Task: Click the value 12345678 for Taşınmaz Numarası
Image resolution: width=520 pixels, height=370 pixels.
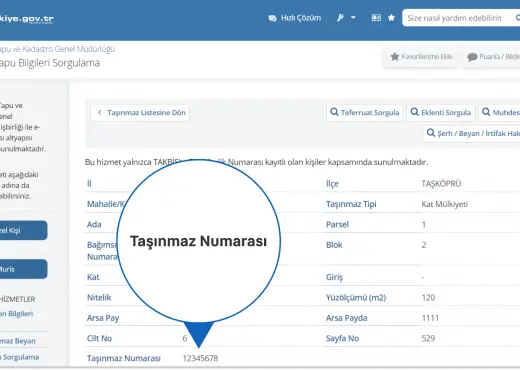Action: coord(200,358)
